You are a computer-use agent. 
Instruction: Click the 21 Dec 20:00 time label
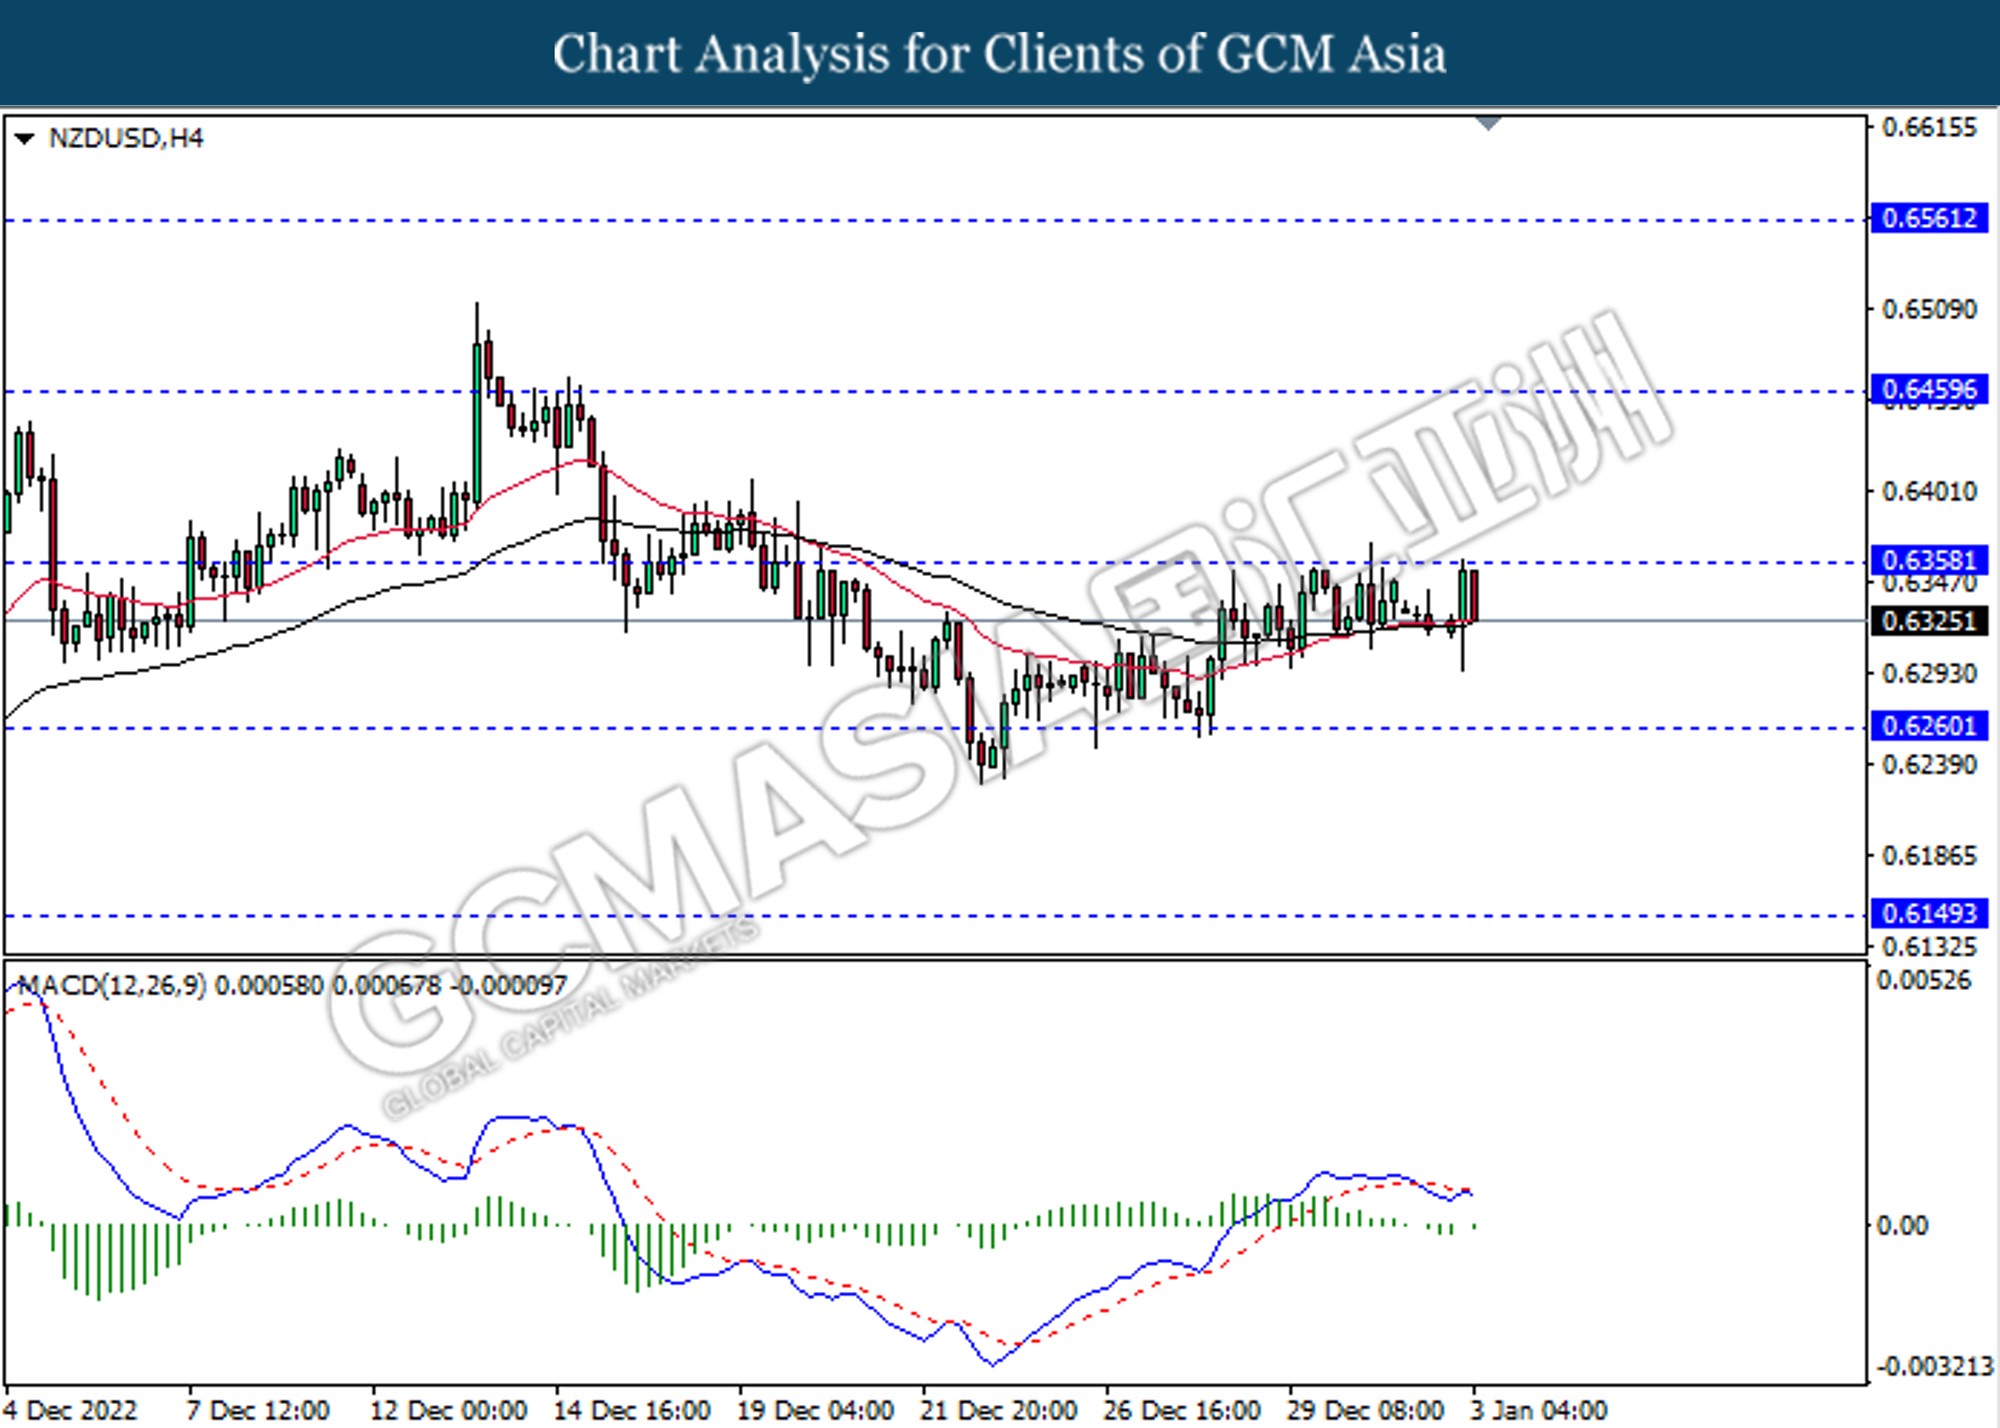999,1411
